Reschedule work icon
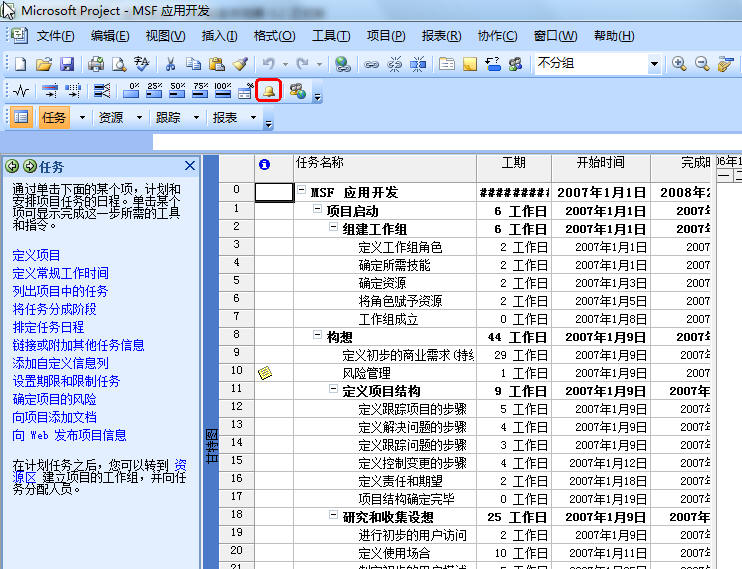The width and height of the screenshot is (742, 569). [73, 90]
